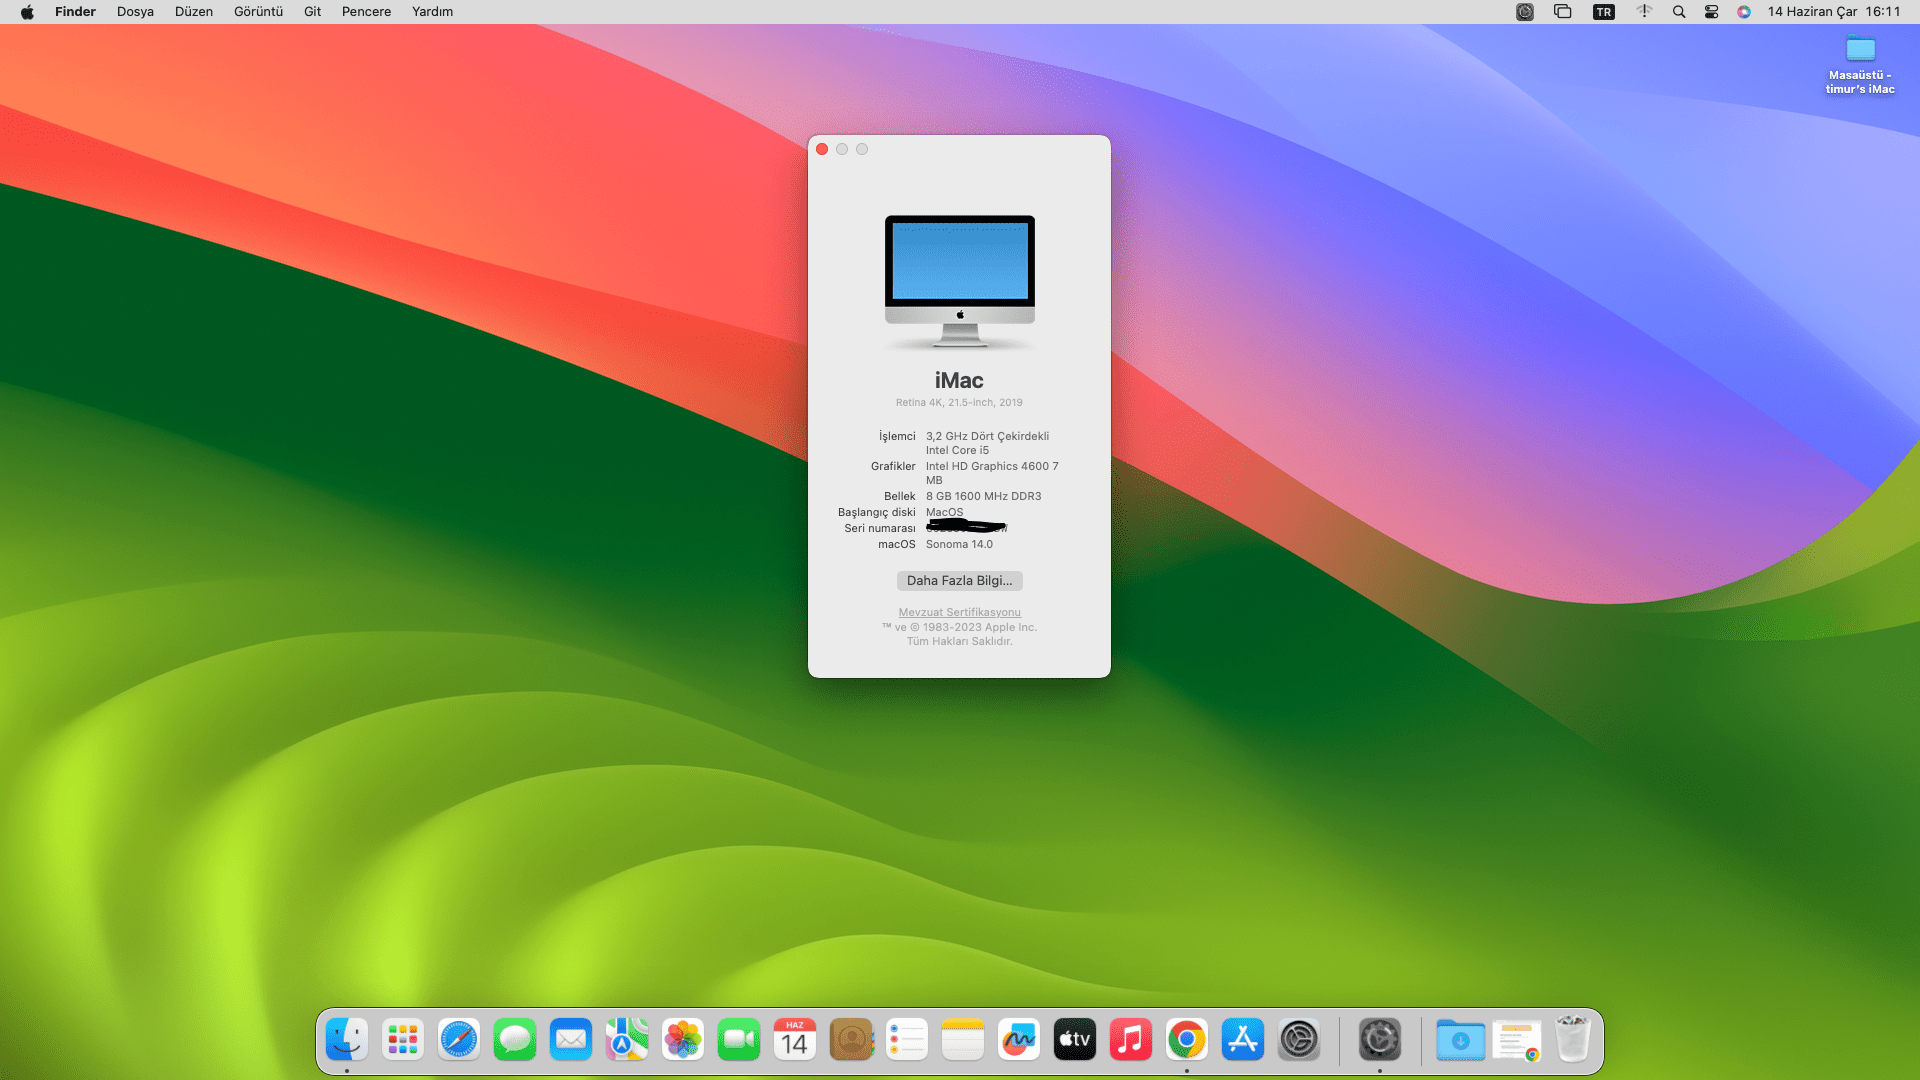Open the App Store icon
The image size is (1920, 1080).
1243,1040
